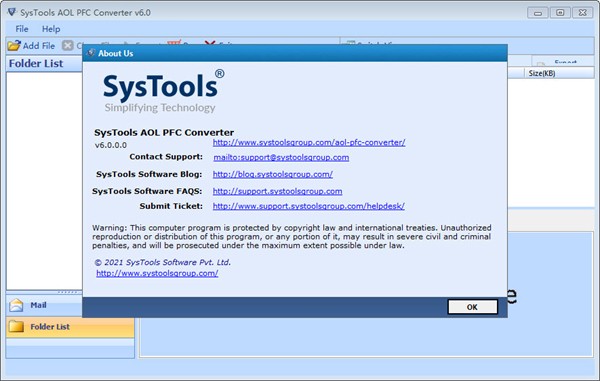The image size is (600, 381).
Task: Open the File menu
Action: [x=22, y=29]
